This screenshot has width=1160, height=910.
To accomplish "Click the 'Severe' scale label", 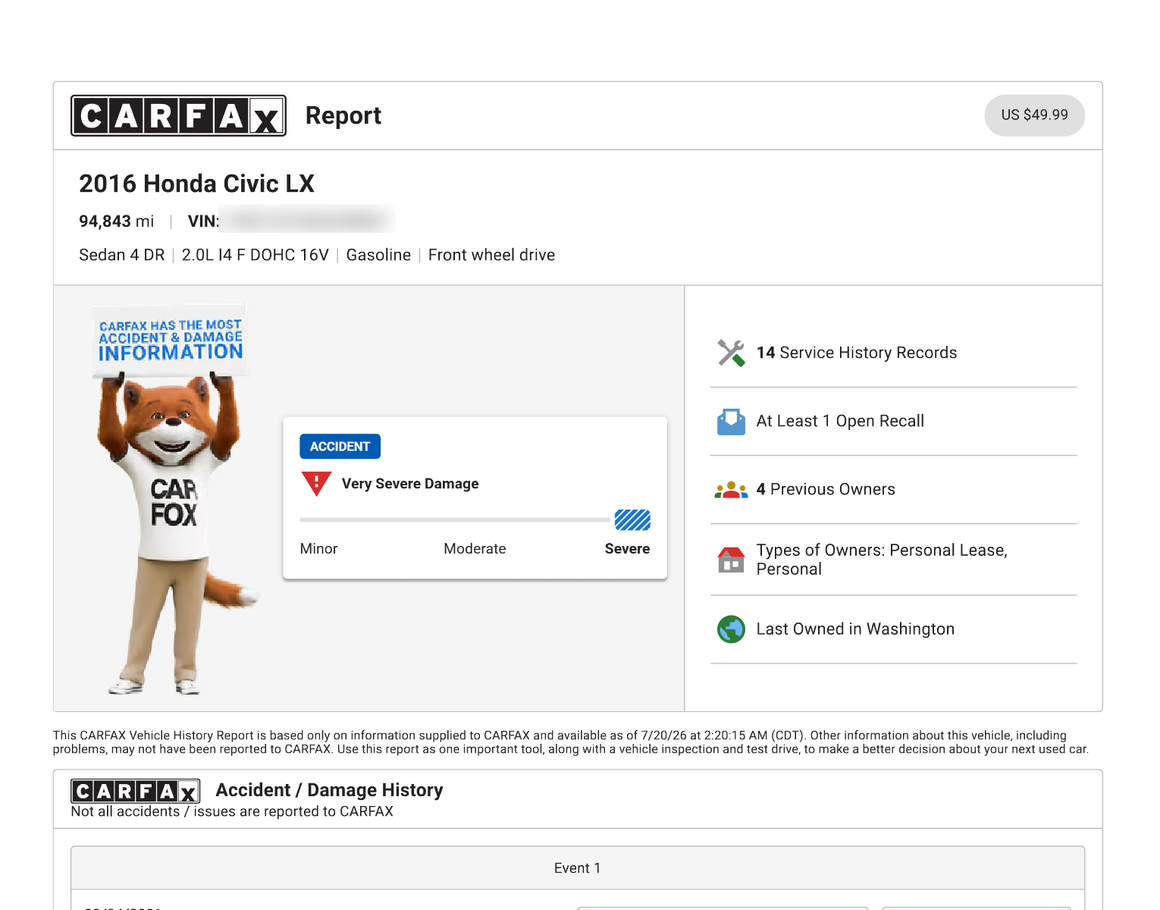I will tap(627, 549).
